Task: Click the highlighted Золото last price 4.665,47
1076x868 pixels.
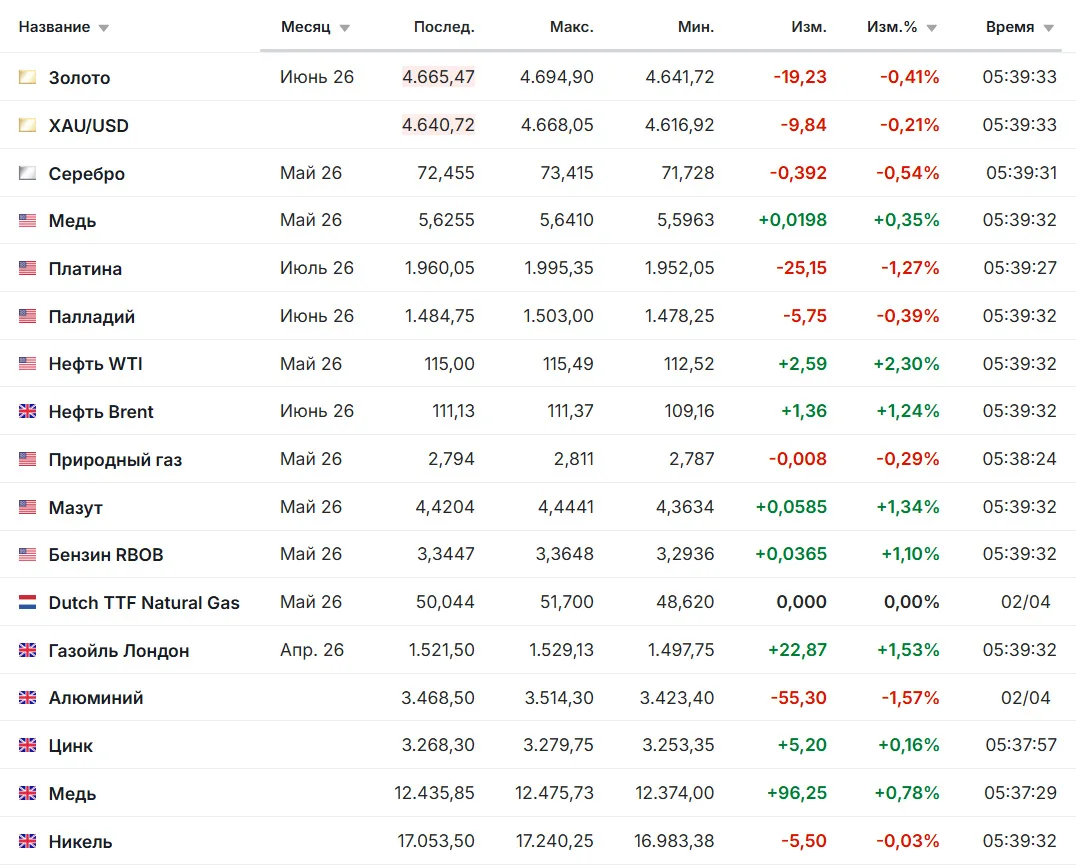Action: click(438, 77)
